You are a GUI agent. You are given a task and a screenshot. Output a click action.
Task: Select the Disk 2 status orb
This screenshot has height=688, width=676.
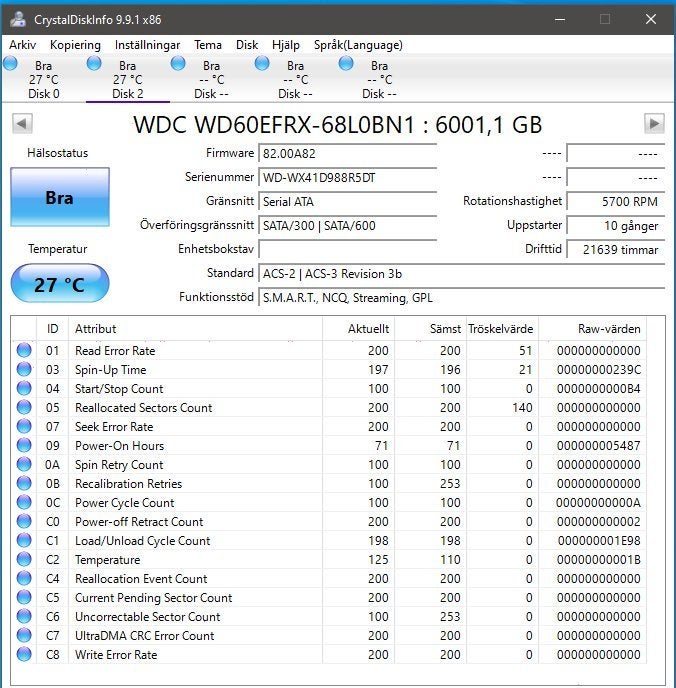pyautogui.click(x=94, y=64)
